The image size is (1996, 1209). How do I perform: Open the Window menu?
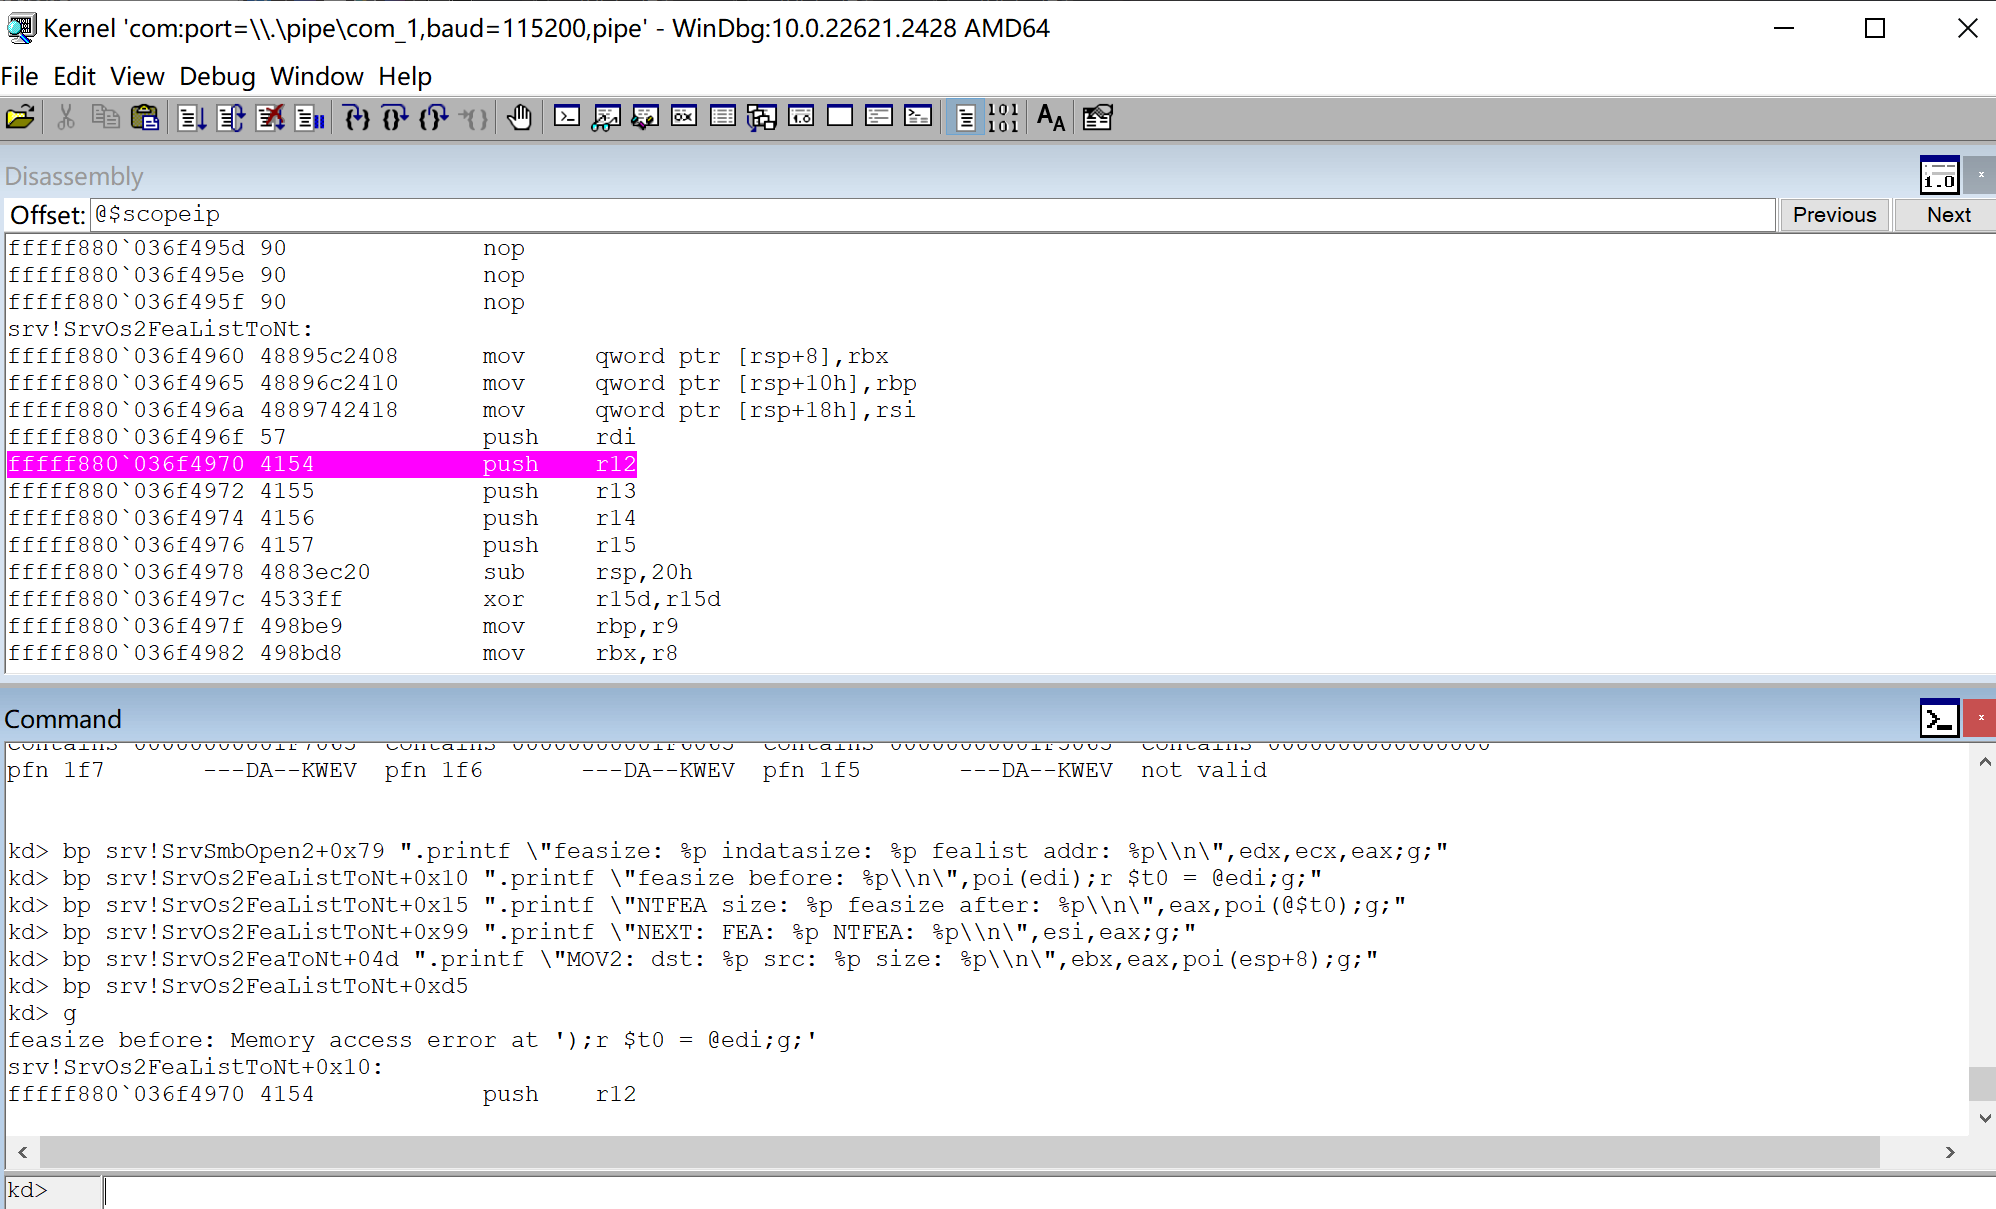click(316, 76)
